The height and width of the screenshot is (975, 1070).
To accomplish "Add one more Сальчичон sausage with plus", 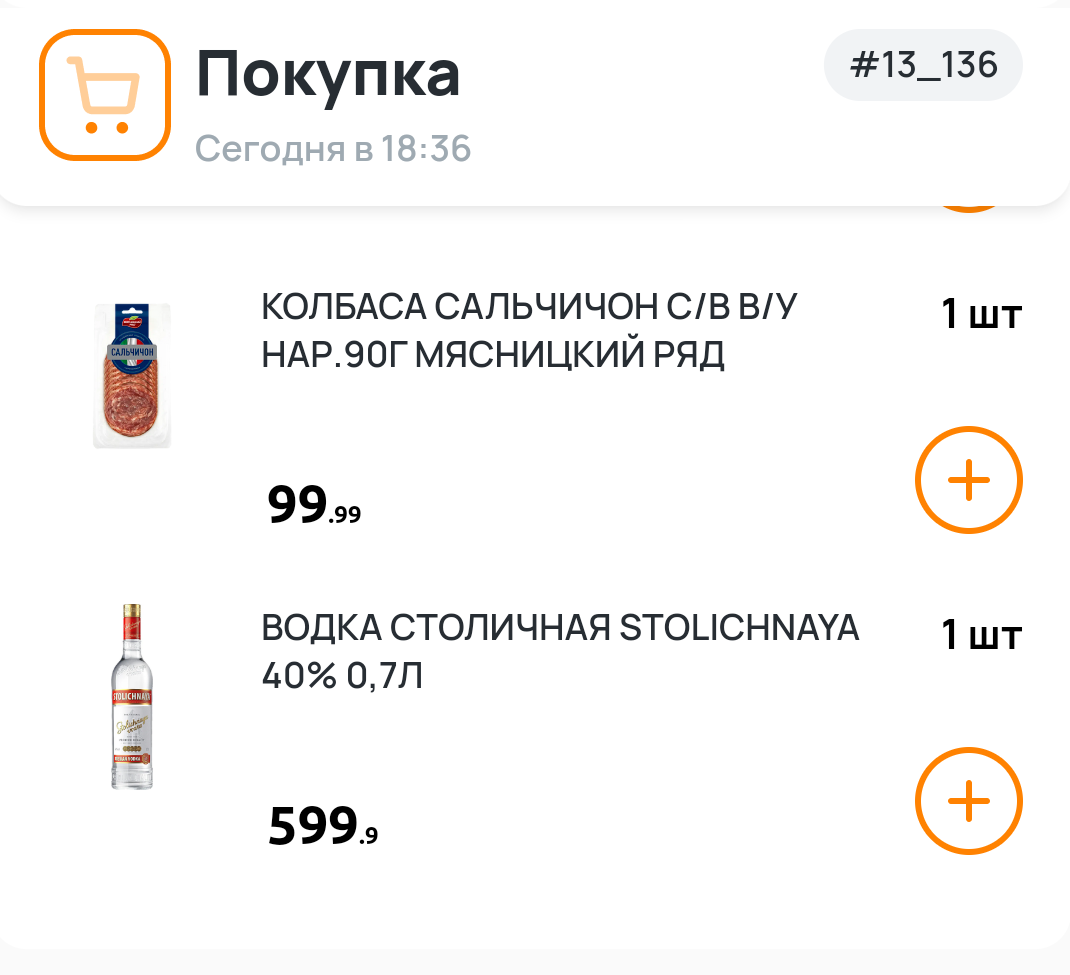I will pyautogui.click(x=968, y=481).
